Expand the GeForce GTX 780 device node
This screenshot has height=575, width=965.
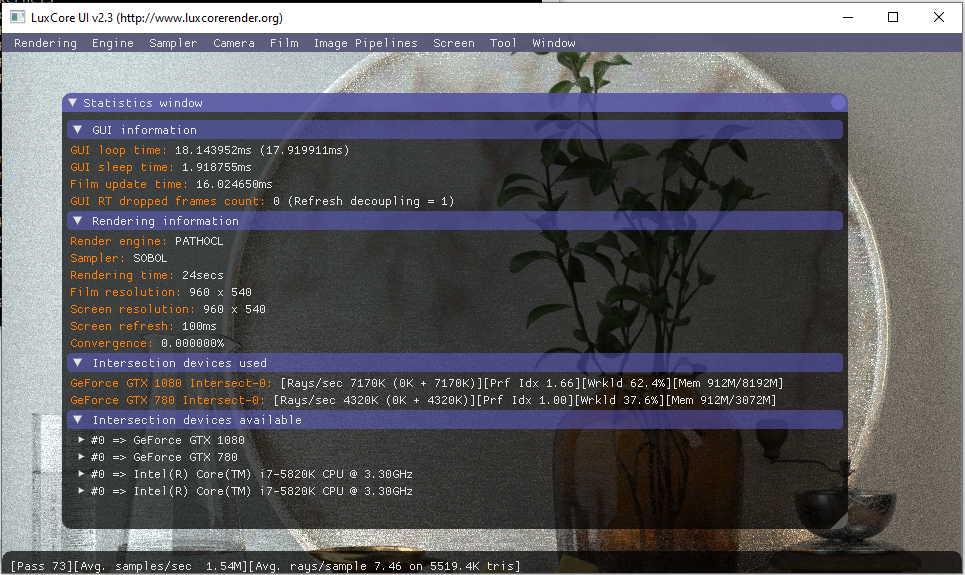point(82,457)
